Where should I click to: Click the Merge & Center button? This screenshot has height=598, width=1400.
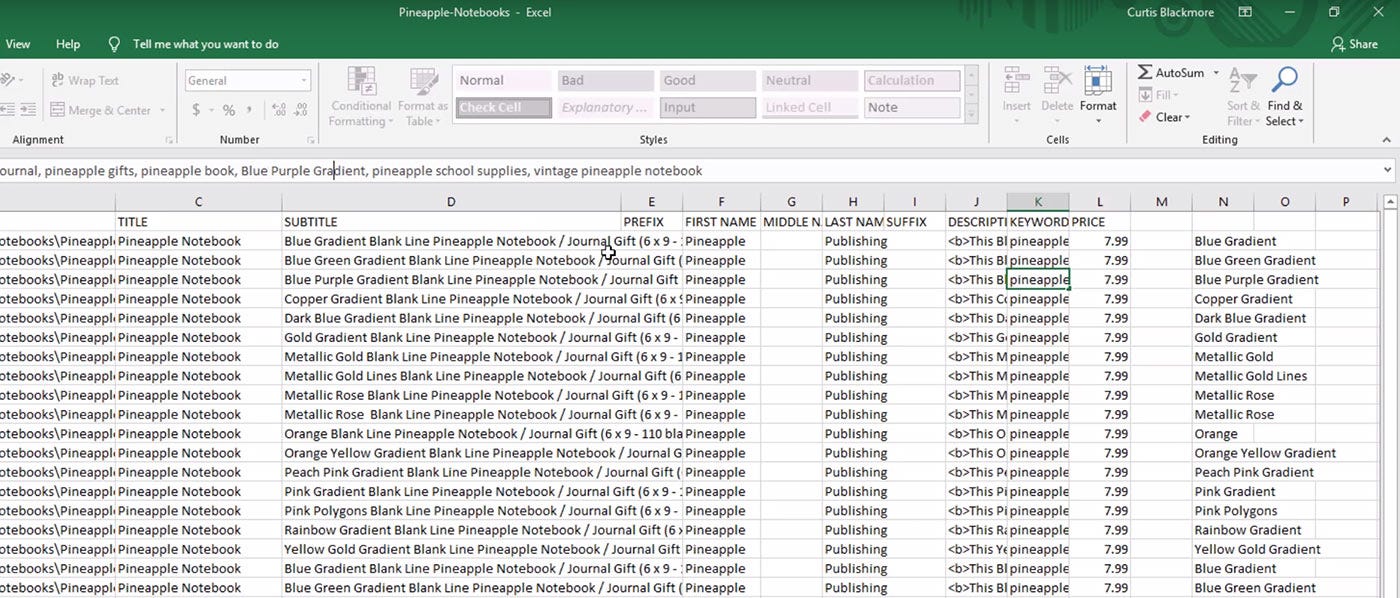[x=100, y=110]
